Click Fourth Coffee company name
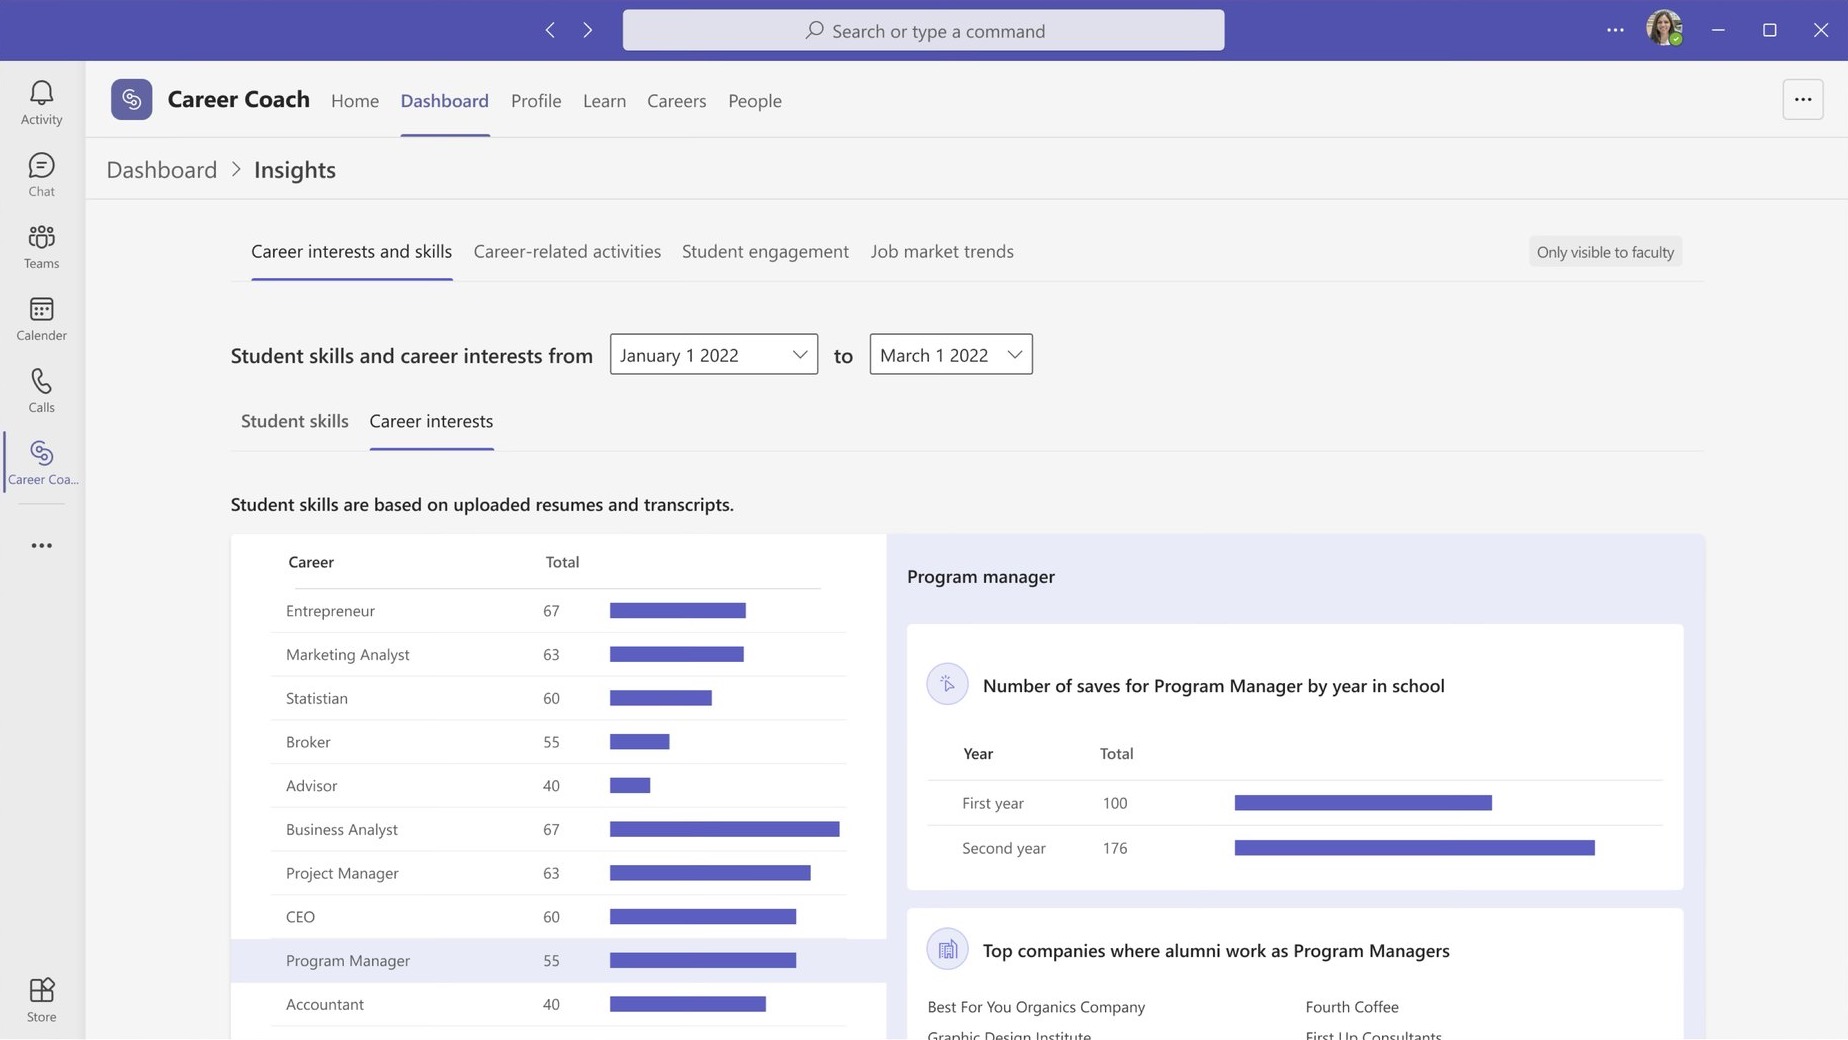This screenshot has height=1040, width=1848. (x=1352, y=1007)
